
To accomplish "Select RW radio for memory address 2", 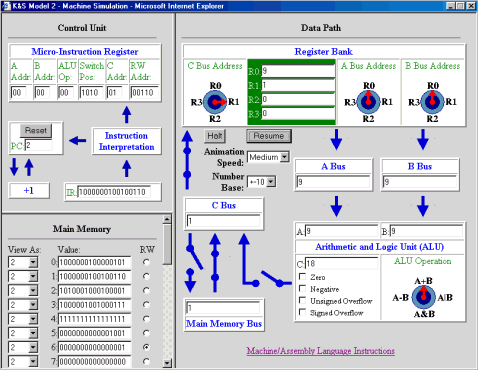I will point(146,291).
